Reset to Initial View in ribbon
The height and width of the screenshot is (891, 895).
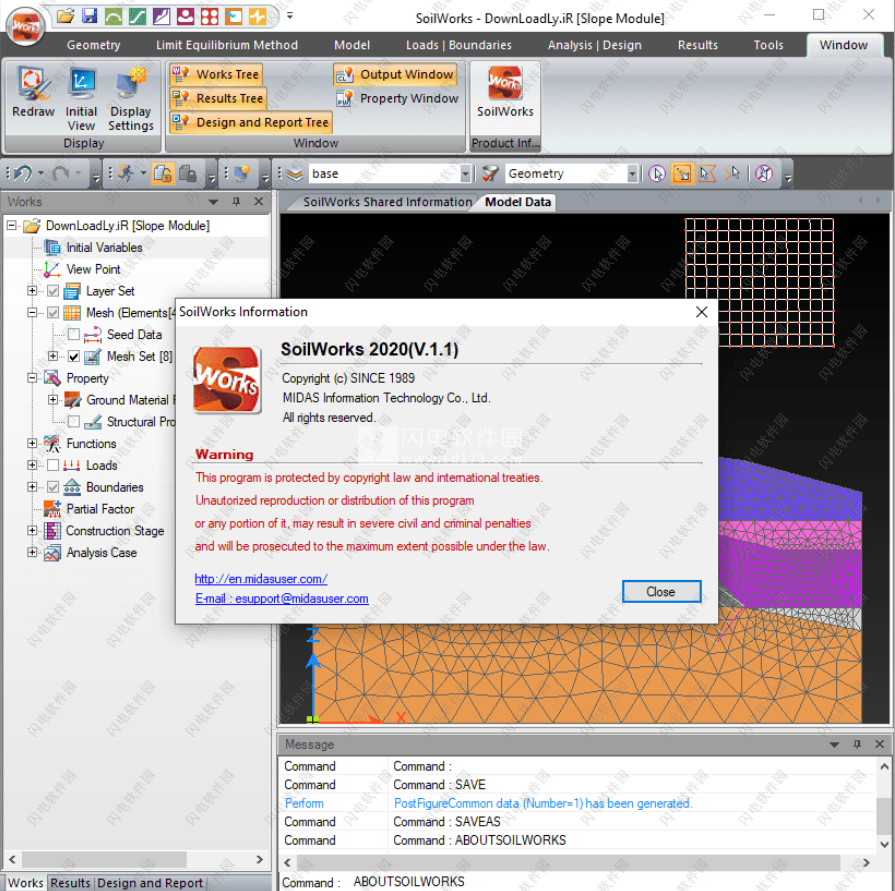click(81, 99)
